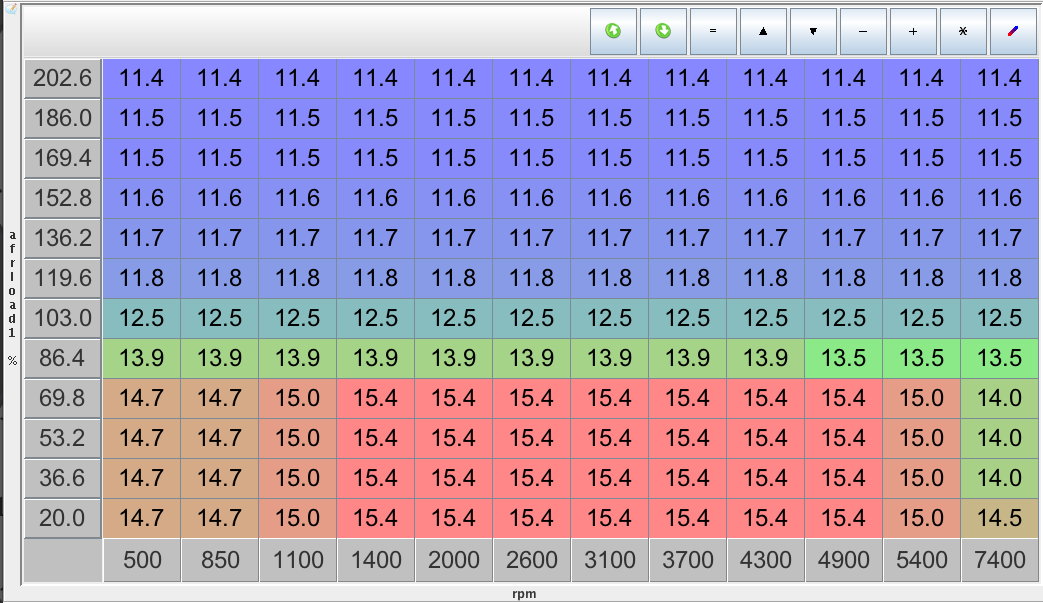
Task: Select 14.7 cell at 850 rpm, 53.2 load
Action: click(220, 438)
